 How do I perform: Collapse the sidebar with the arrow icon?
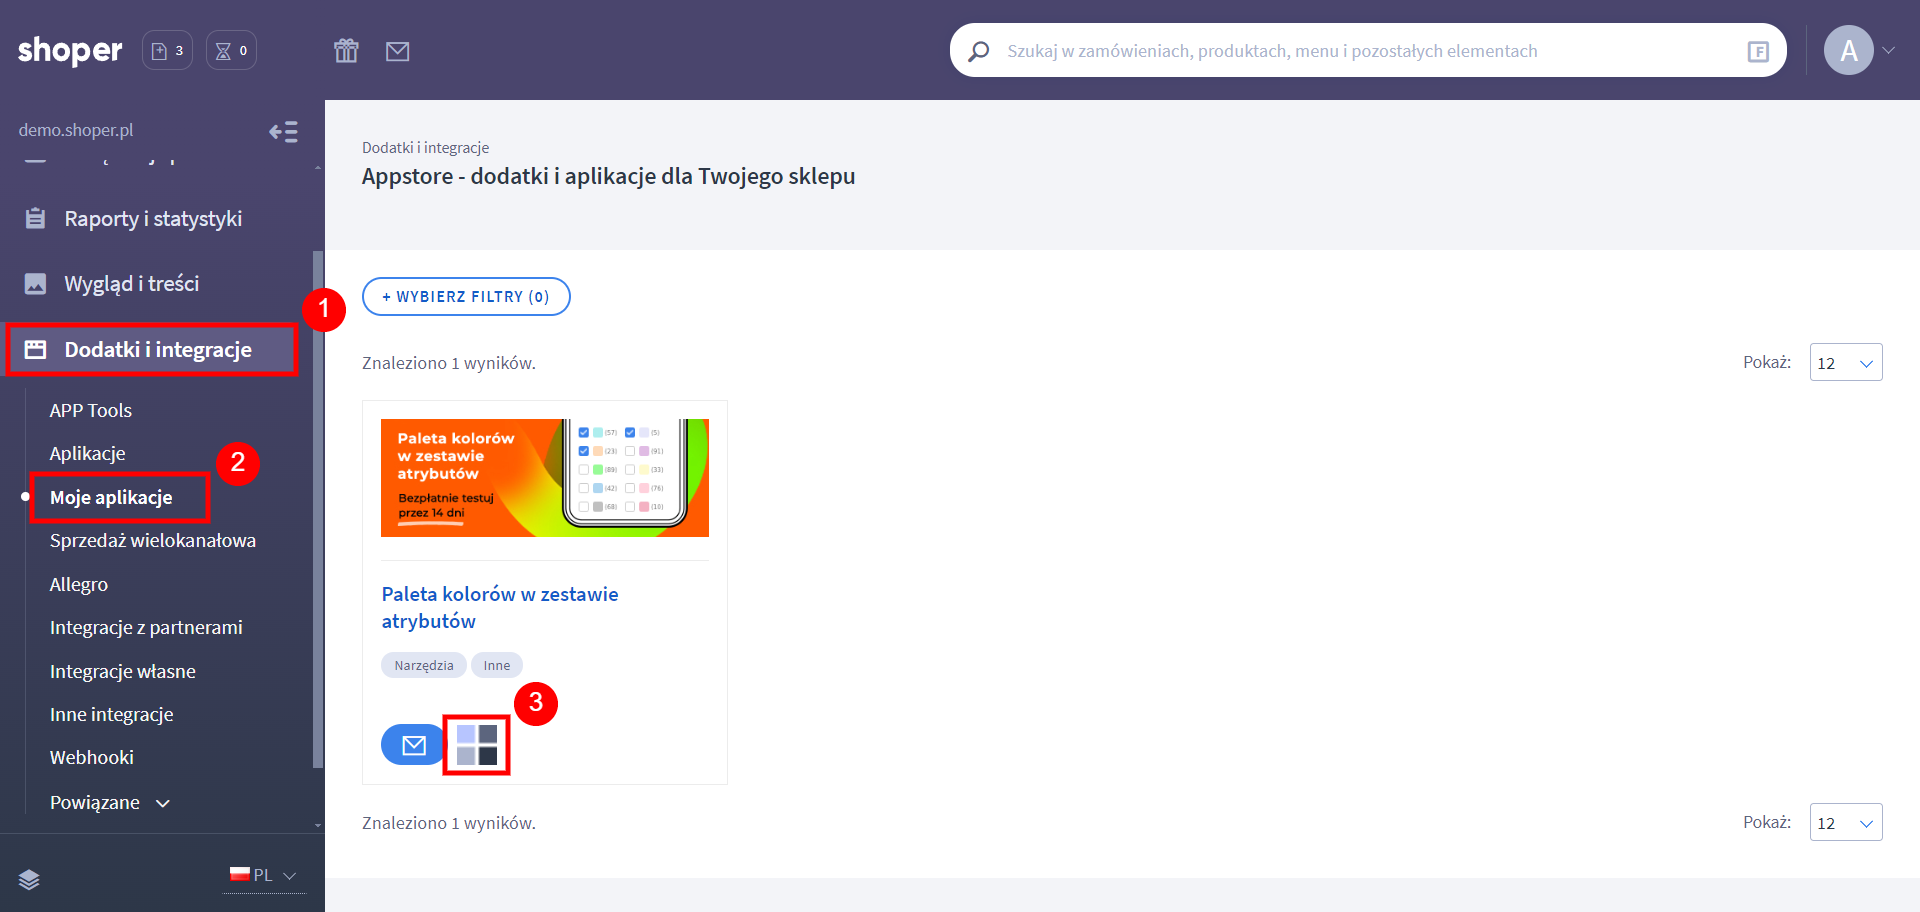point(283,132)
